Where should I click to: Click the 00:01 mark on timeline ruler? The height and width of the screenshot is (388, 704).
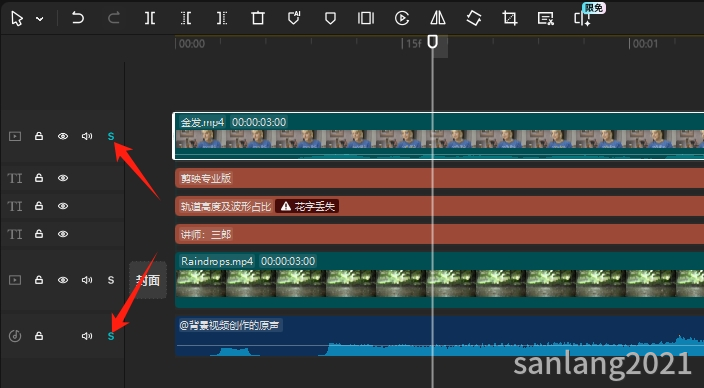645,44
